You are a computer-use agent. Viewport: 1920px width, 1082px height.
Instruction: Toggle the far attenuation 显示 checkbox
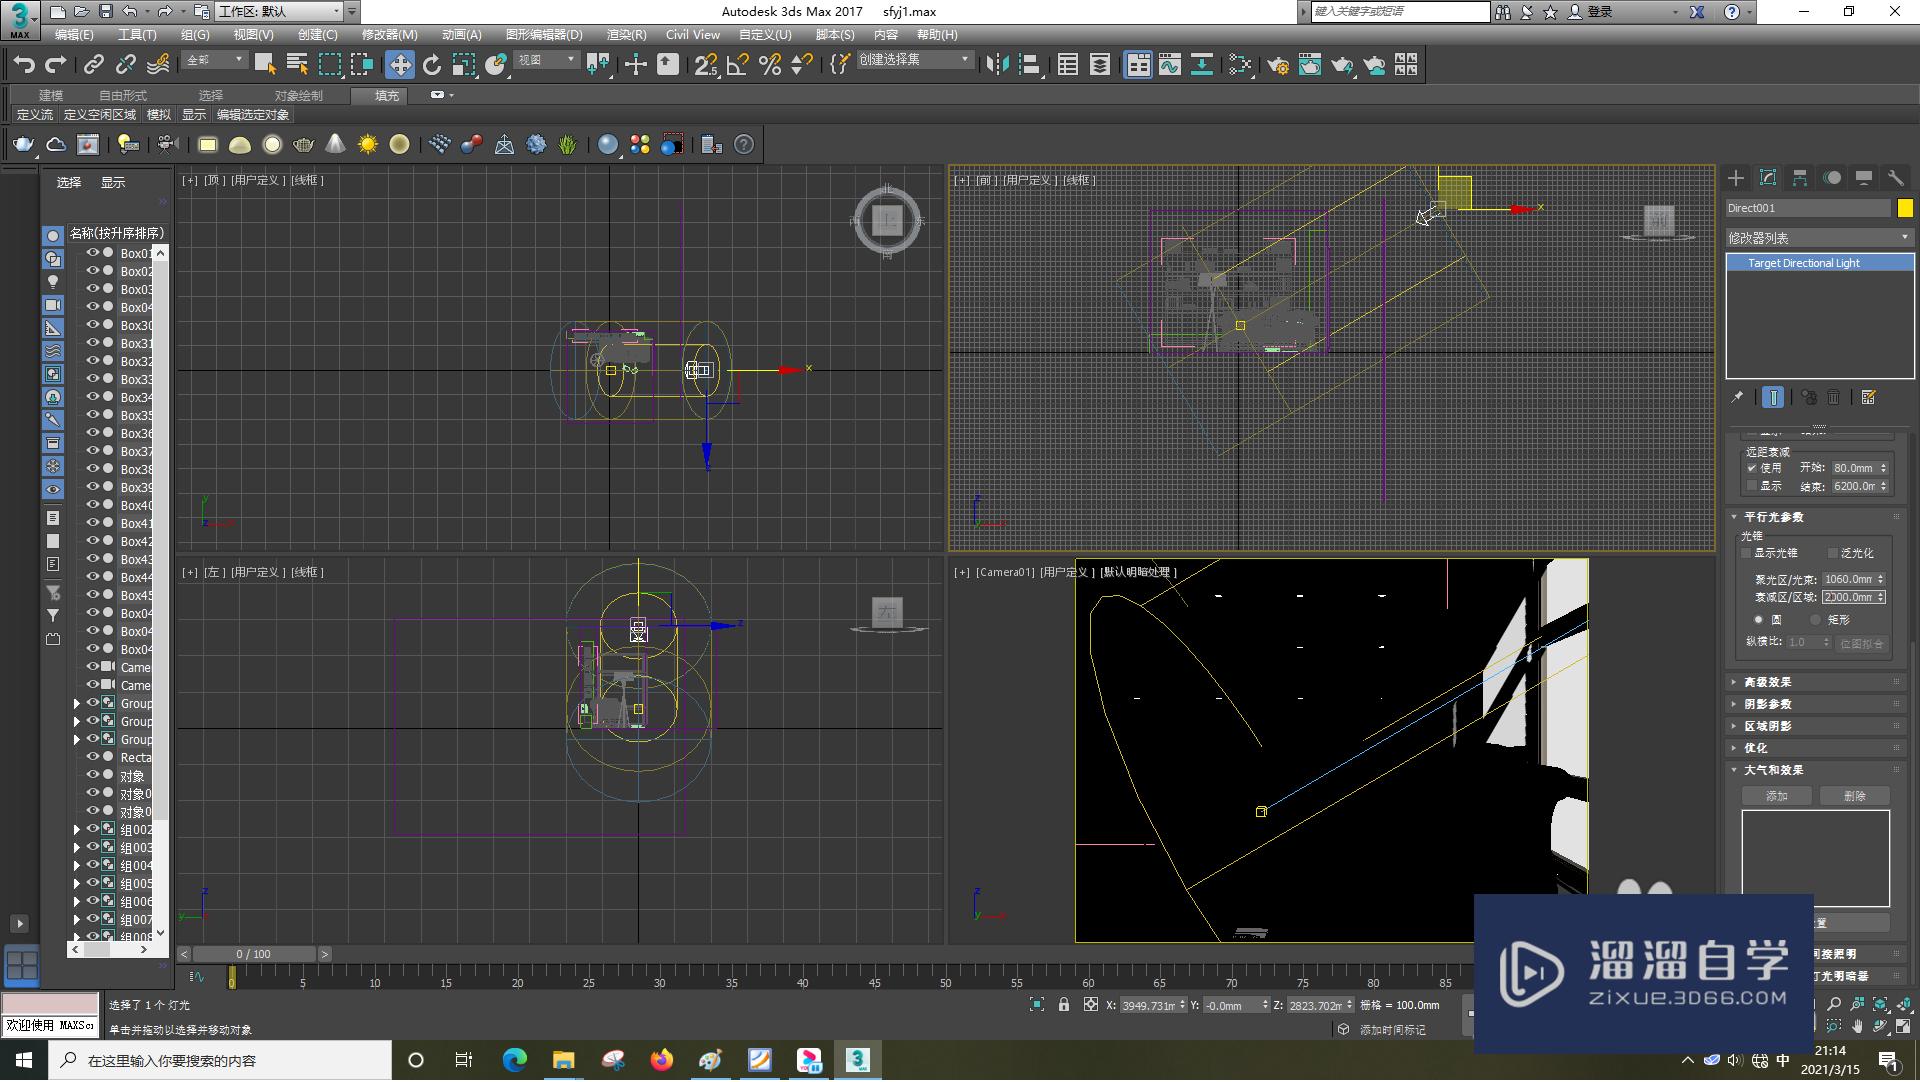(1752, 486)
